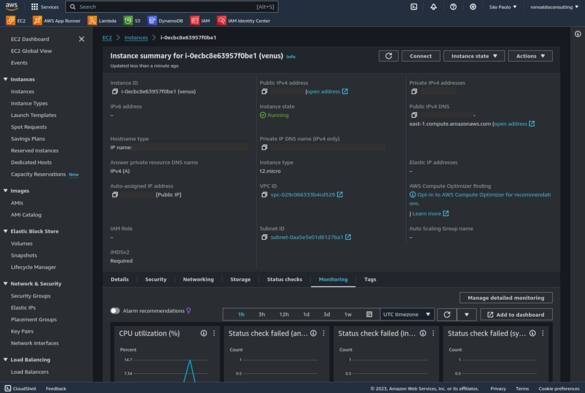Open the ronaldoconsulting account menu
Screen dimensions: 585x393
(554, 7)
